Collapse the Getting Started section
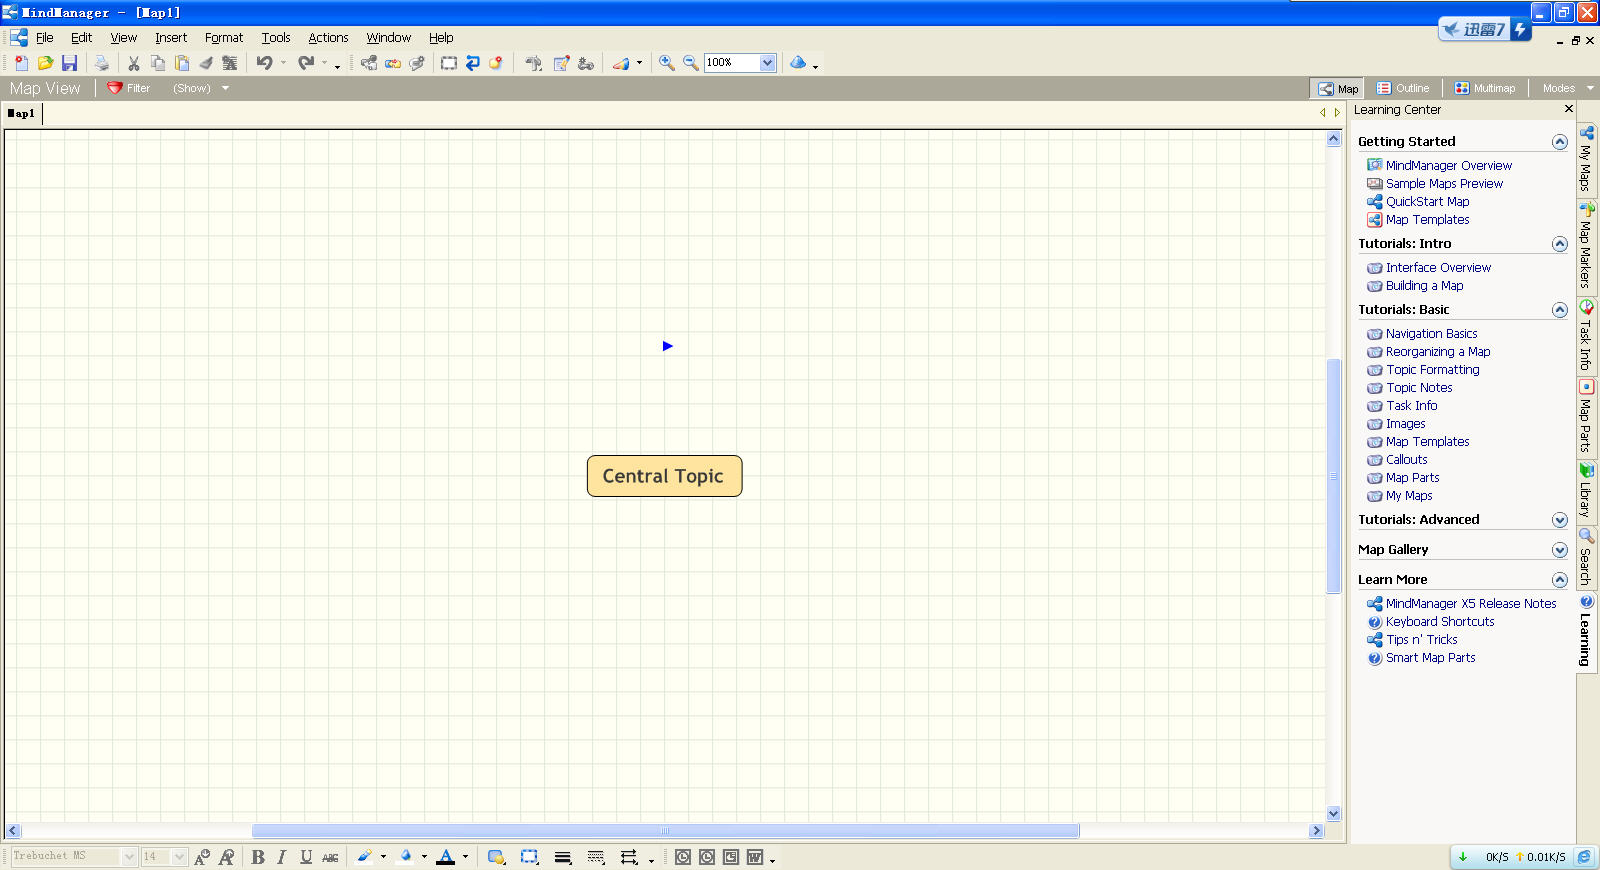 click(1559, 142)
